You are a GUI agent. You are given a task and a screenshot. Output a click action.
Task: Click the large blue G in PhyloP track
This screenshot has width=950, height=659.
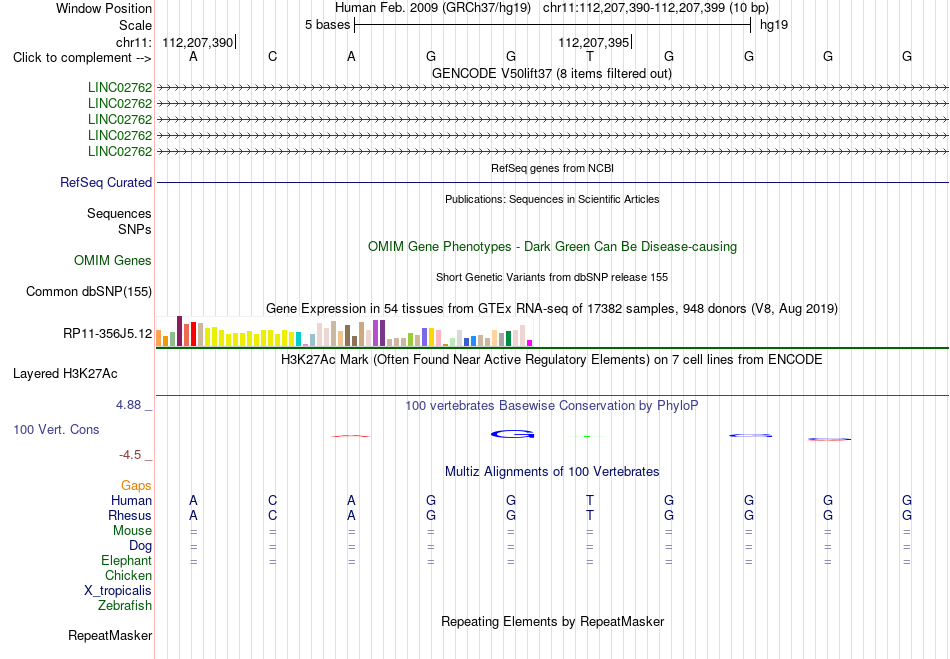pos(513,434)
